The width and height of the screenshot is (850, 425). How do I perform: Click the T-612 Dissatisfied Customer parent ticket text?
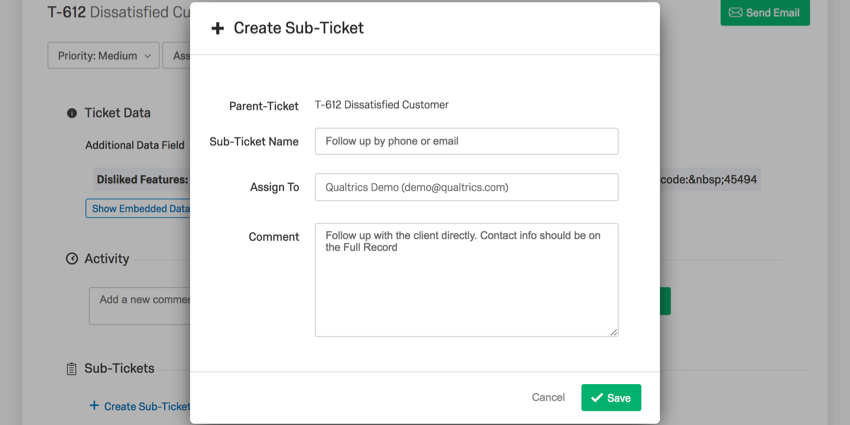click(x=382, y=105)
